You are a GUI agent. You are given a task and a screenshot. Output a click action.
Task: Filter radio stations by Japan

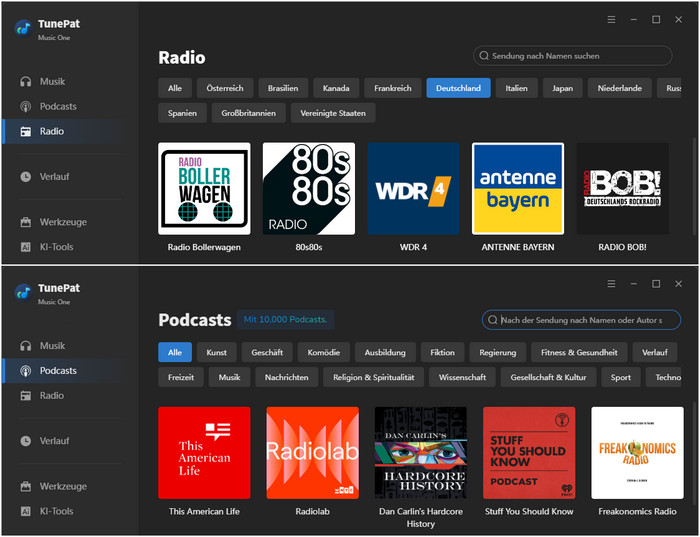tap(562, 88)
